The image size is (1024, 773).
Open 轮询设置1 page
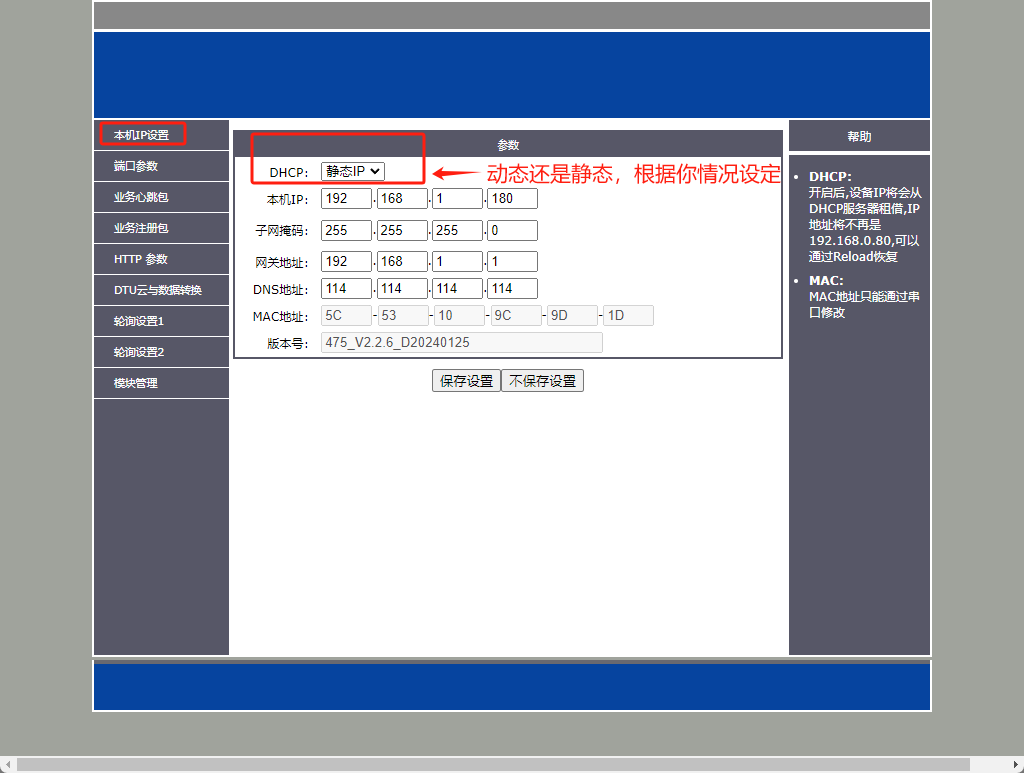click(x=139, y=321)
